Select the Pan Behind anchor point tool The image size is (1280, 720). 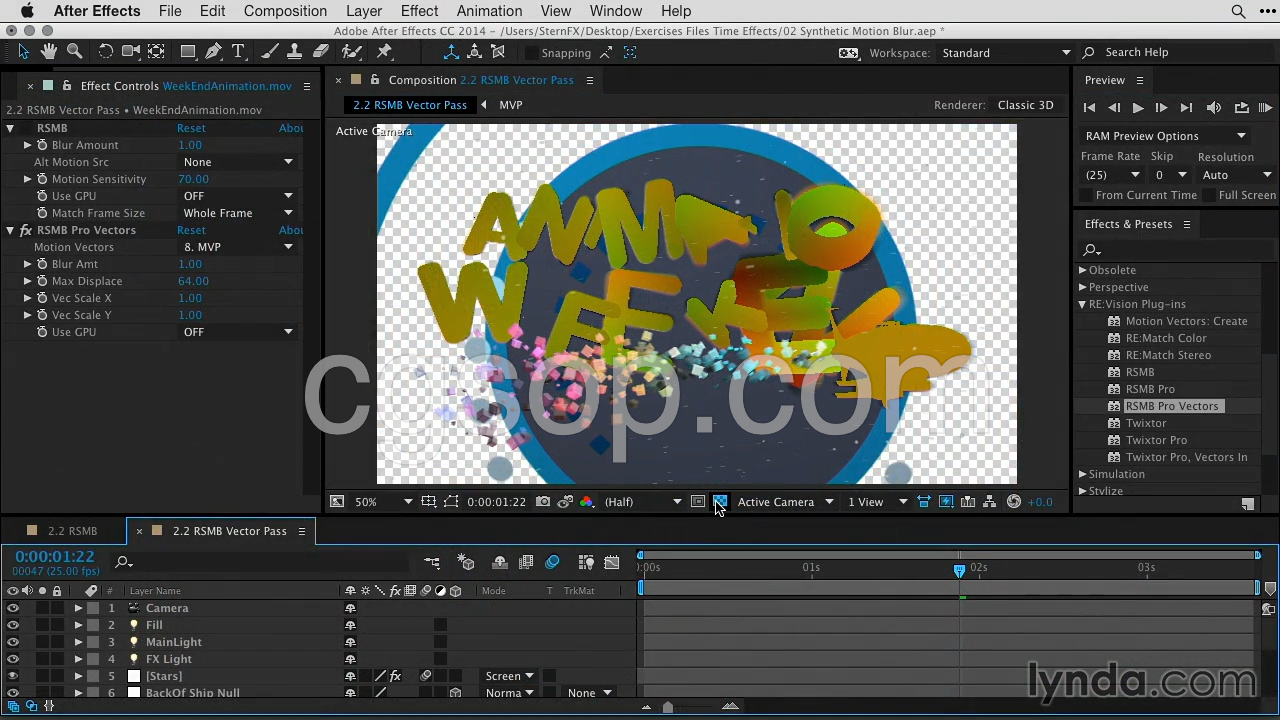point(157,52)
